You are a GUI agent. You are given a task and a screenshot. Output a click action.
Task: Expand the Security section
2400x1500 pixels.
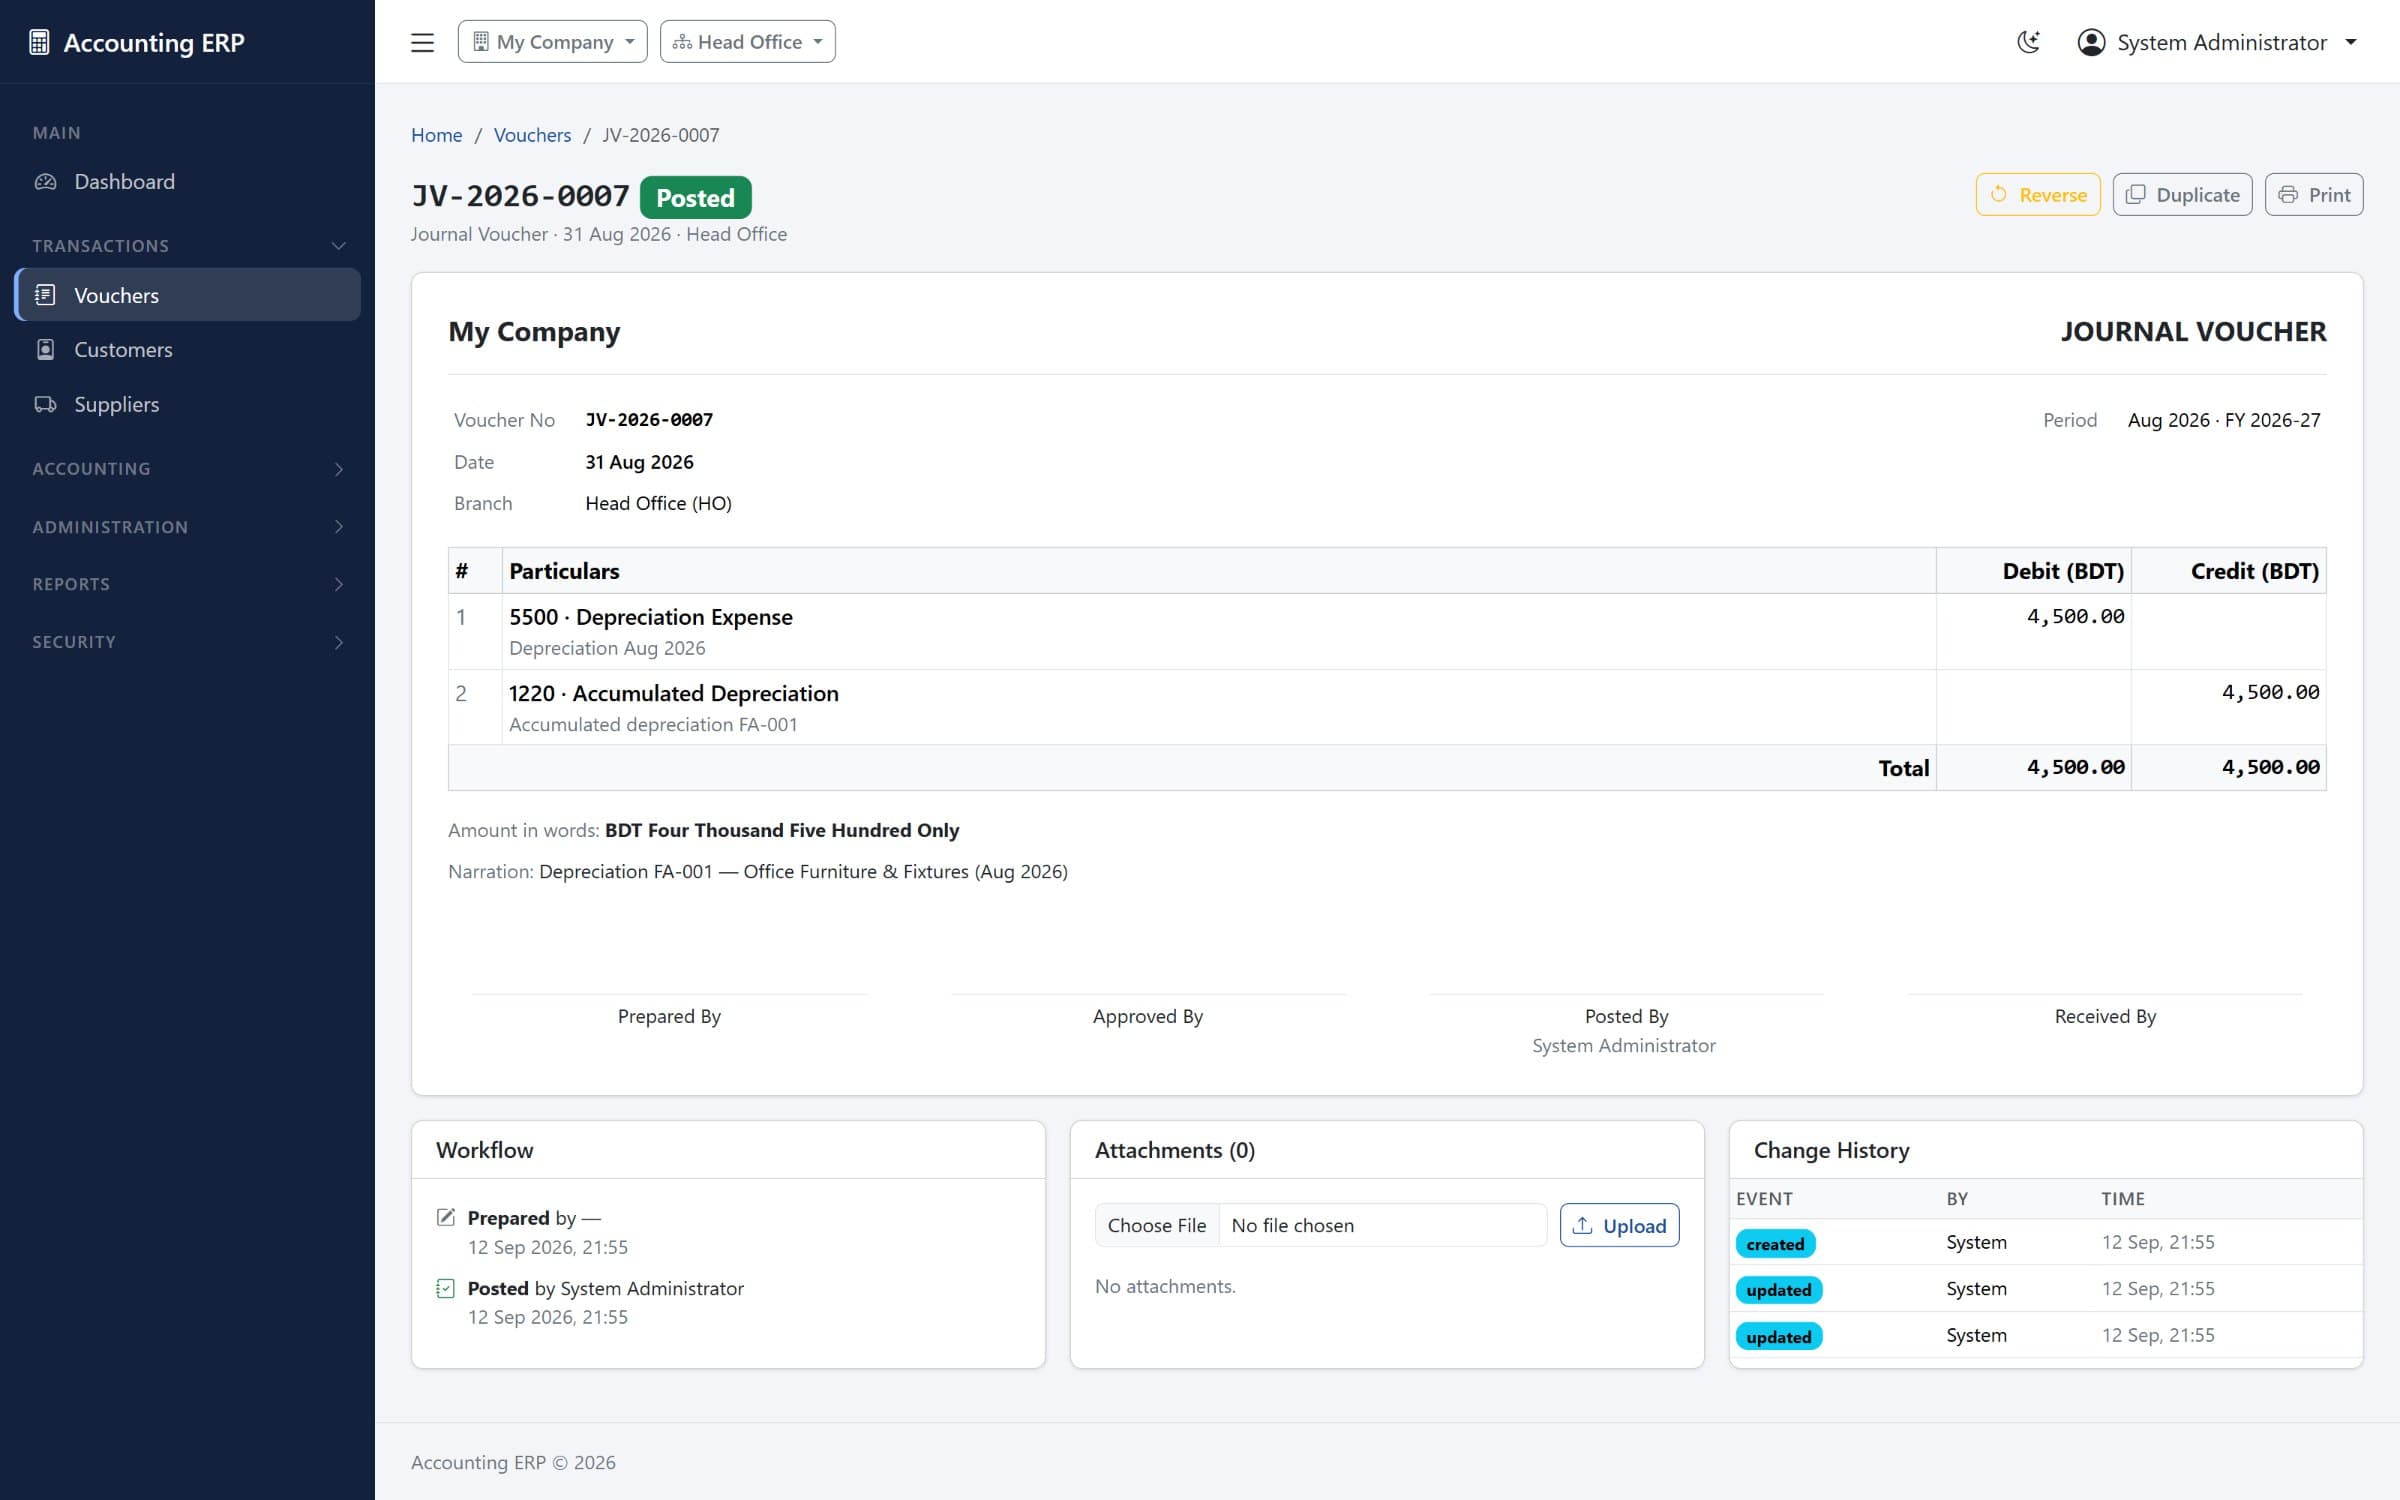188,642
